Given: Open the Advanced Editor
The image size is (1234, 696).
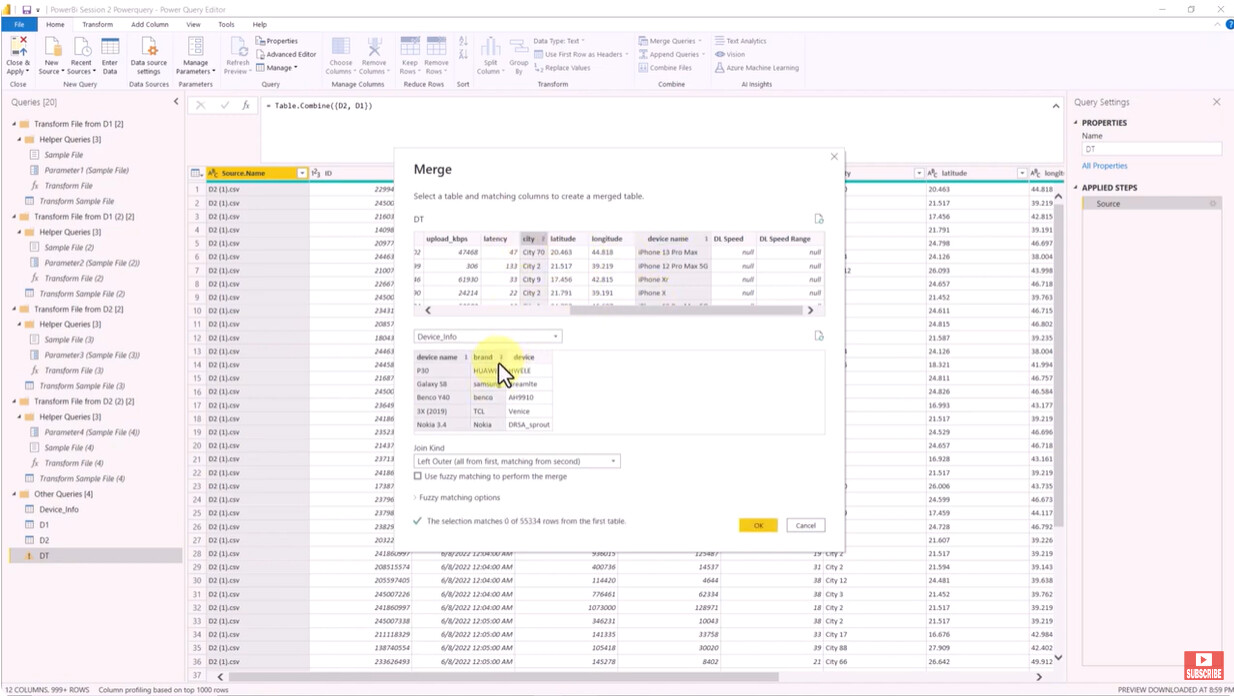Looking at the screenshot, I should (286, 54).
